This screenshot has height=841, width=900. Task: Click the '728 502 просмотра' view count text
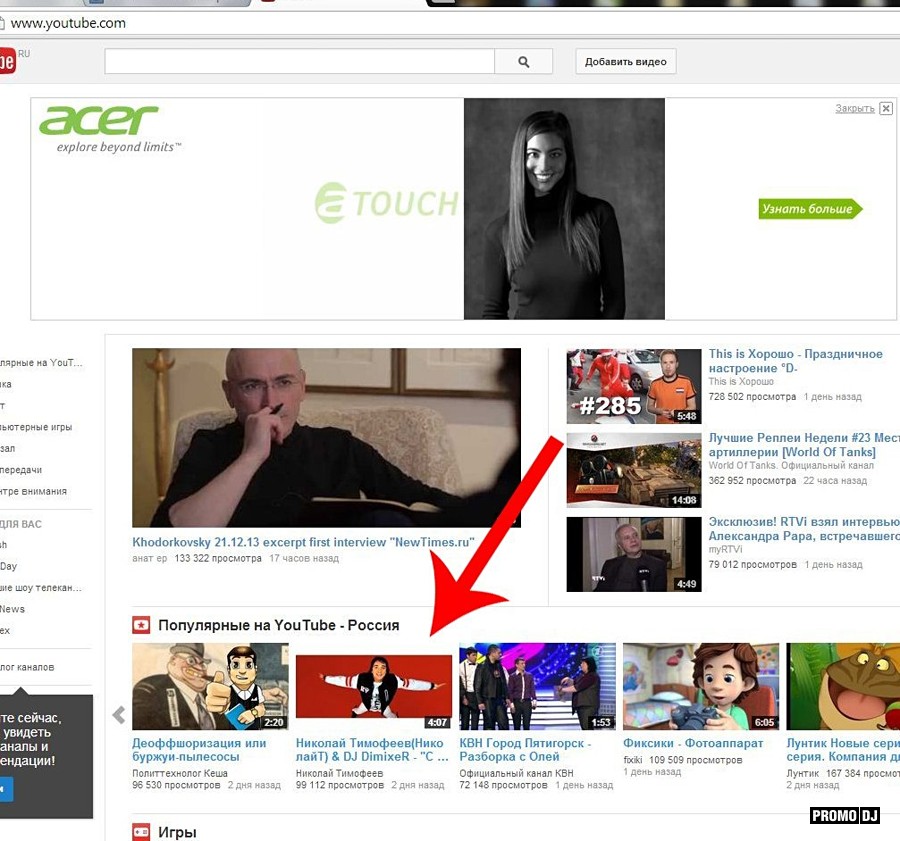coord(752,396)
